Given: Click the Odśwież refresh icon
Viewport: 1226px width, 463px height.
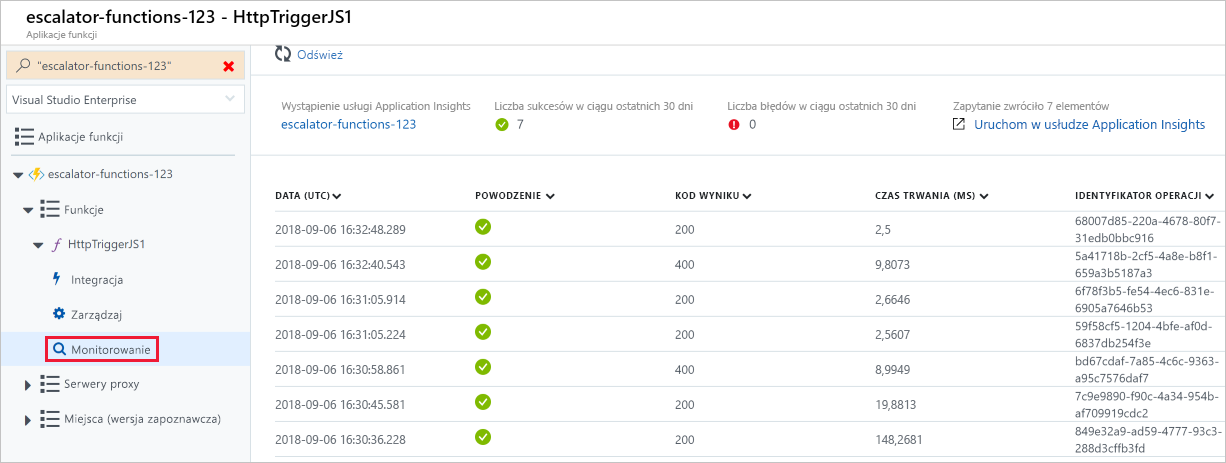Looking at the screenshot, I should tap(283, 54).
